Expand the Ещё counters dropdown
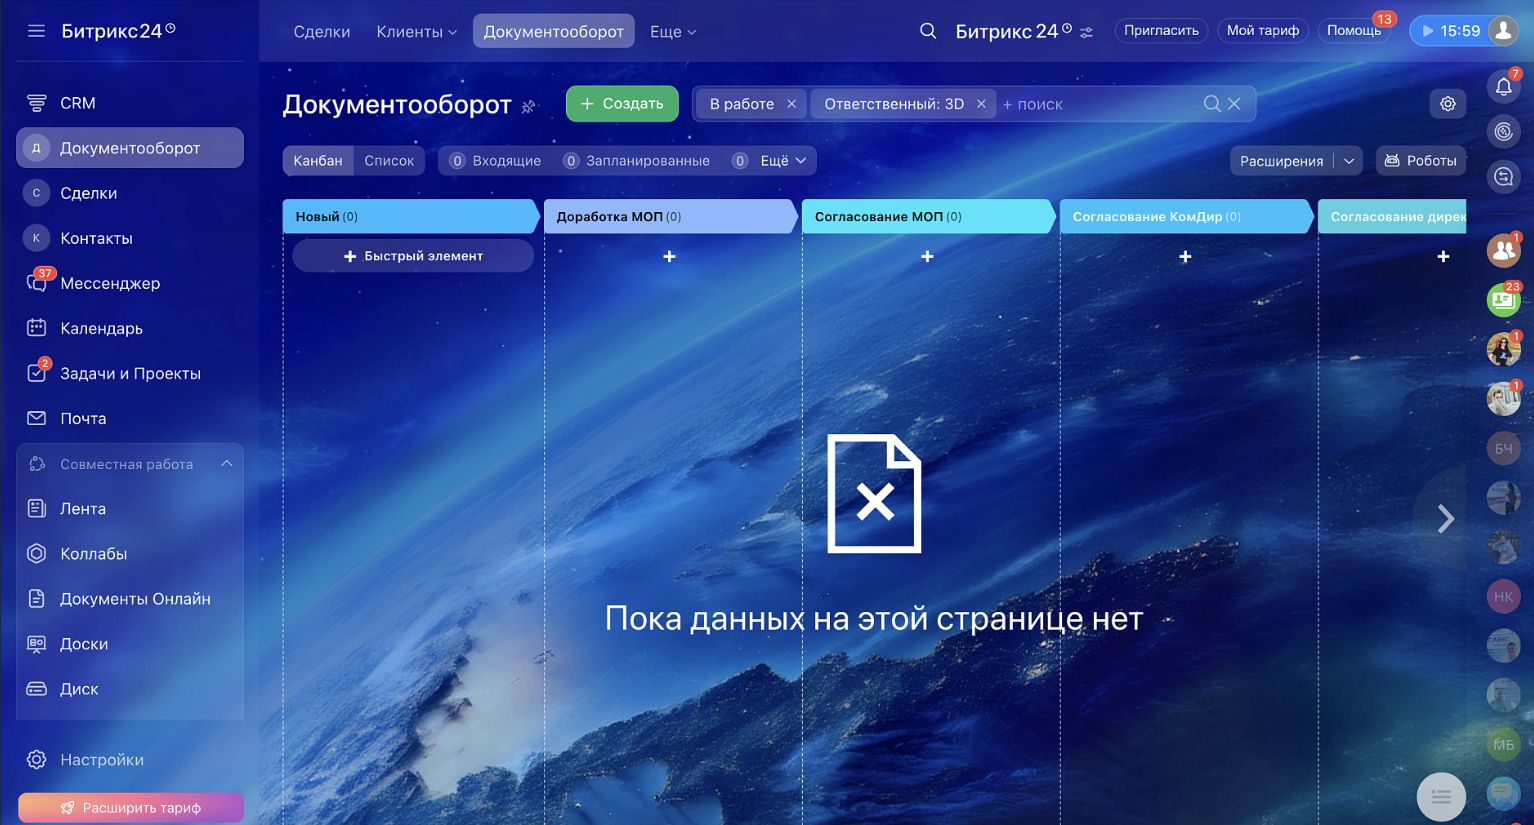The height and width of the screenshot is (825, 1534). pos(783,161)
